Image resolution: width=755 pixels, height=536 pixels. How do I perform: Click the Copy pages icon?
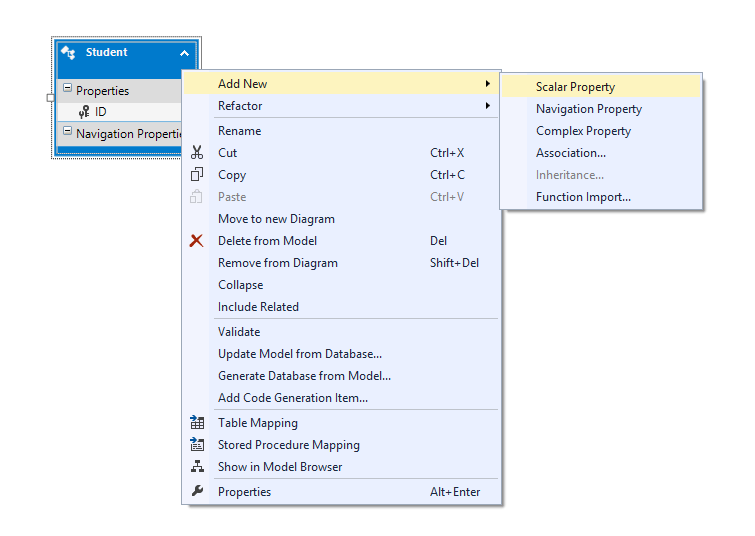click(197, 174)
